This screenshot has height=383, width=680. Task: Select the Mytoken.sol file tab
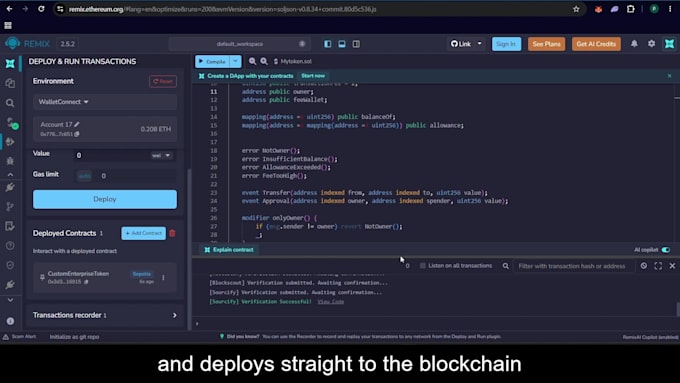coord(293,61)
